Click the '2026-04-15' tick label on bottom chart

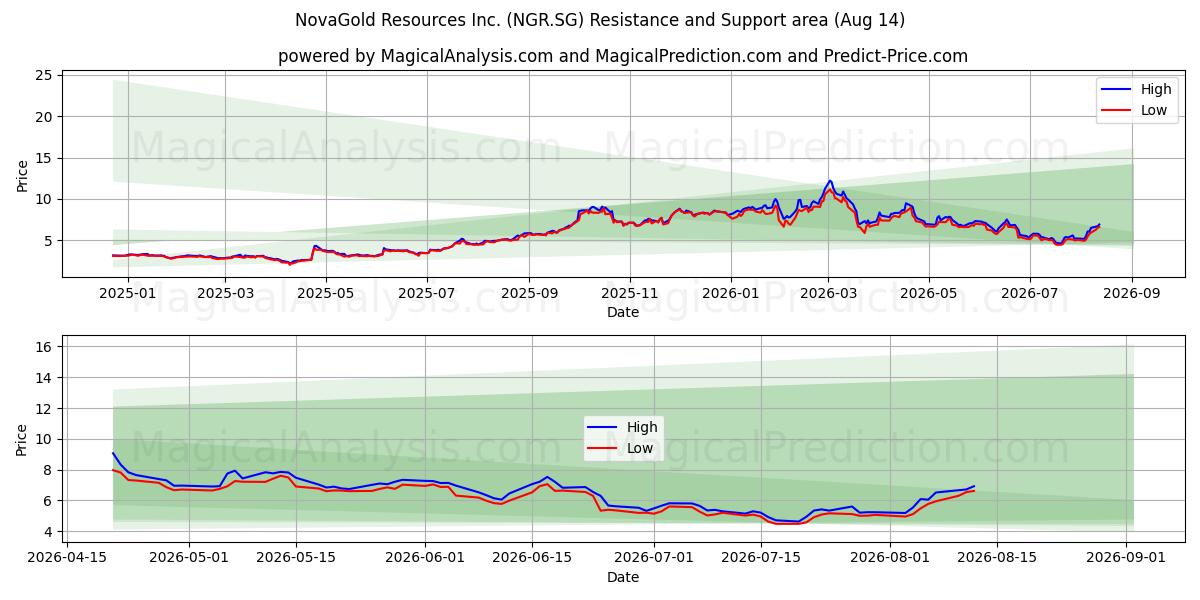[x=66, y=559]
